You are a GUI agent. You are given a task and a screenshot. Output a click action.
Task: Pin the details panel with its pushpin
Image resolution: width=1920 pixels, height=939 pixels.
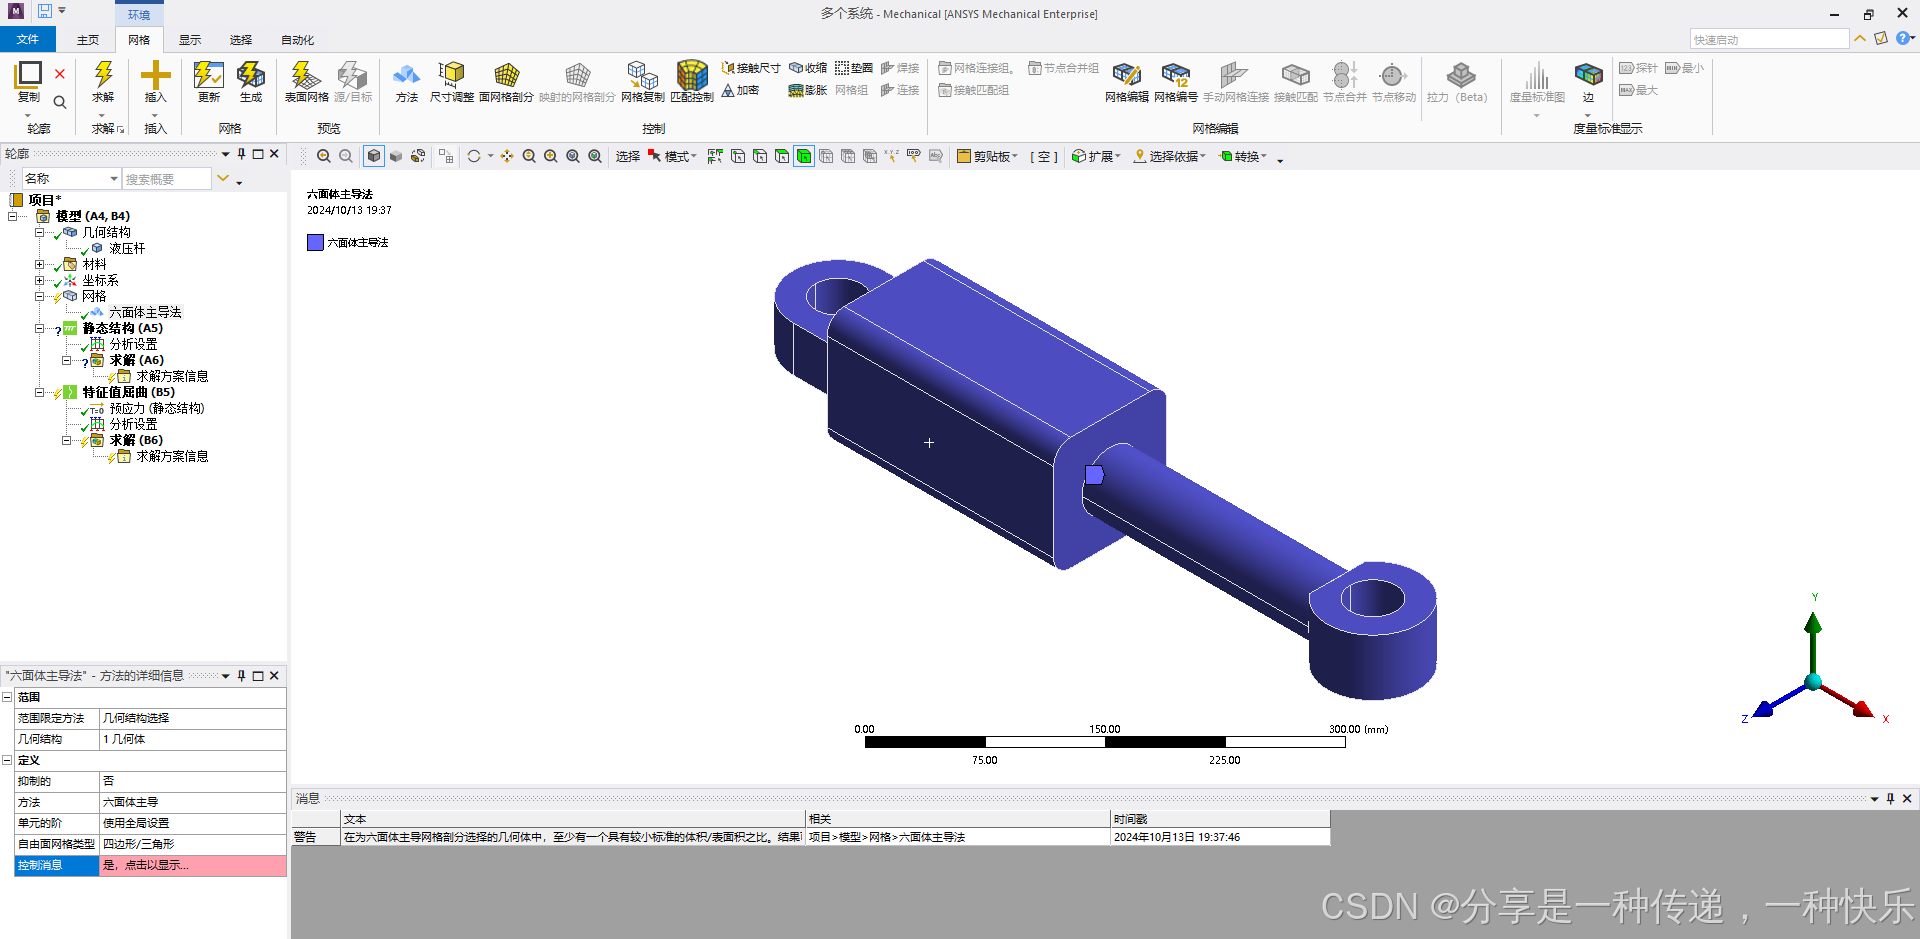241,676
